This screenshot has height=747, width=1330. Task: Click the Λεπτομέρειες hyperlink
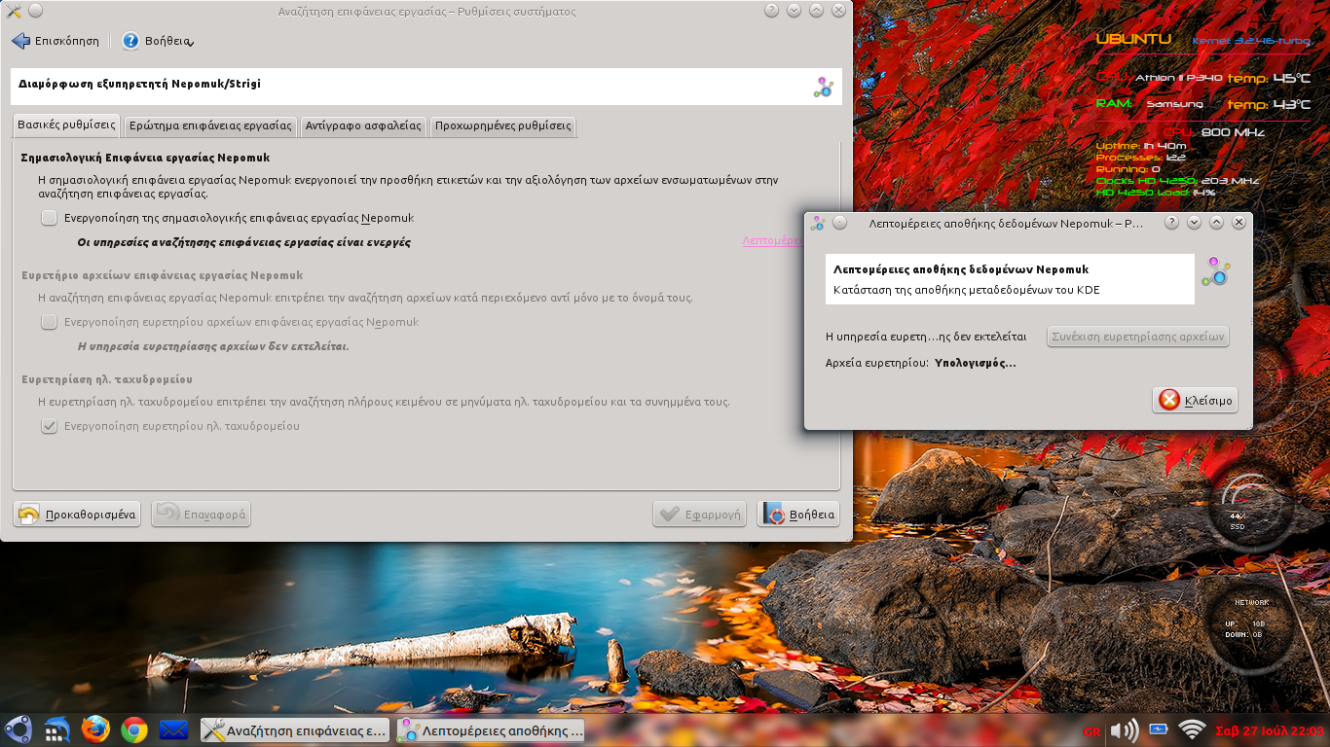772,241
